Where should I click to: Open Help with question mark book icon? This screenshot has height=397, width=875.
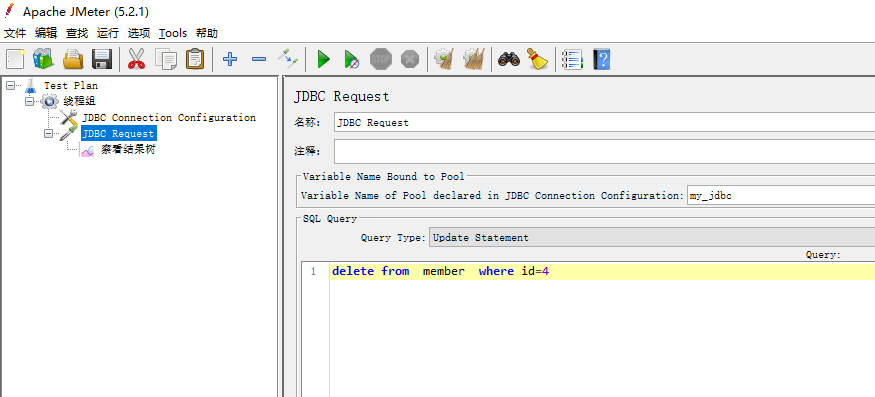pyautogui.click(x=602, y=59)
